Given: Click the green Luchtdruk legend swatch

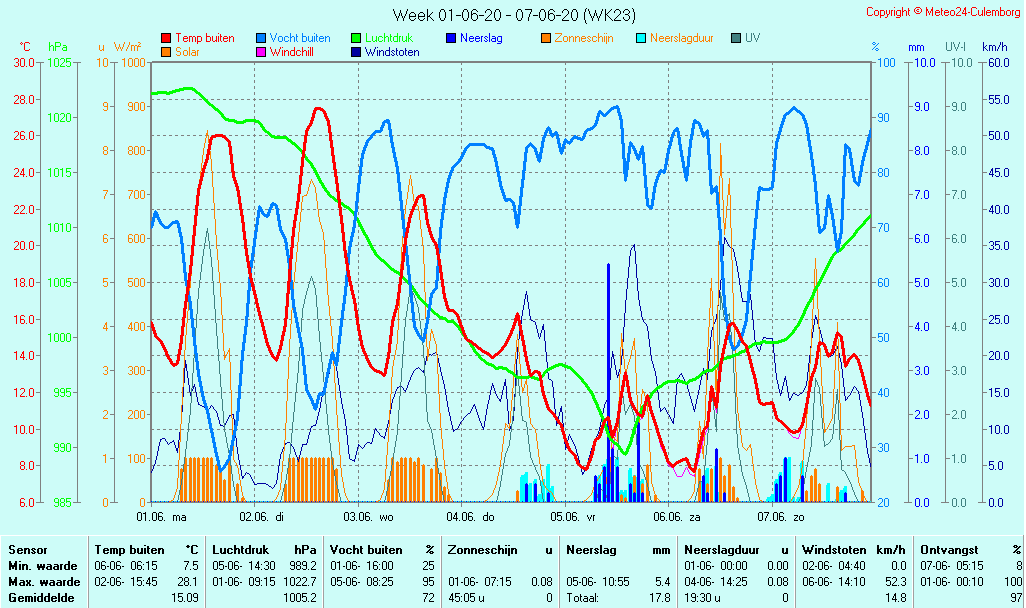Looking at the screenshot, I should click(x=356, y=38).
